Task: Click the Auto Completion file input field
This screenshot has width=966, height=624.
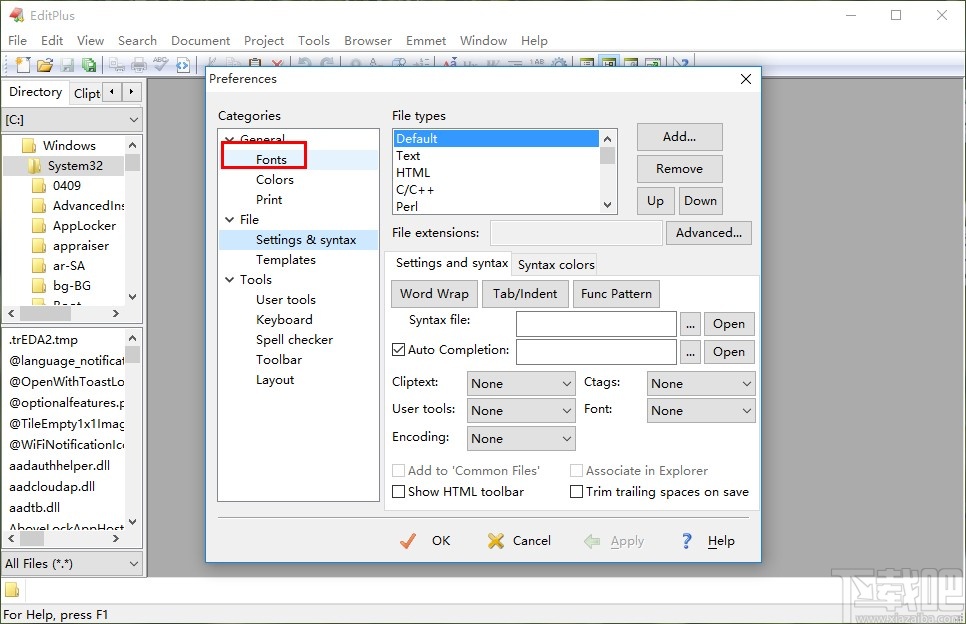Action: coord(596,352)
